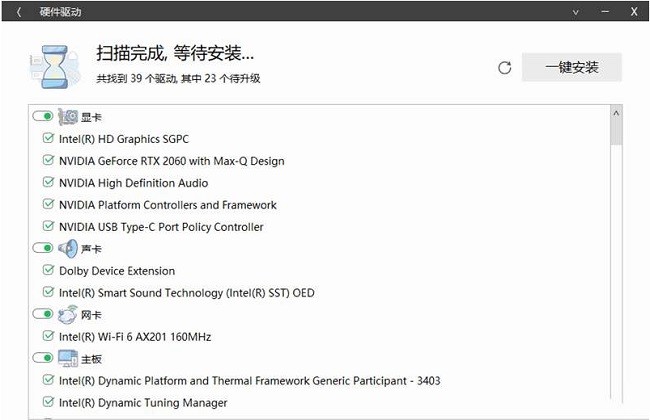650x420 pixels.
Task: Uncheck NVIDIA Platform Controllers and Framework
Action: tap(49, 204)
